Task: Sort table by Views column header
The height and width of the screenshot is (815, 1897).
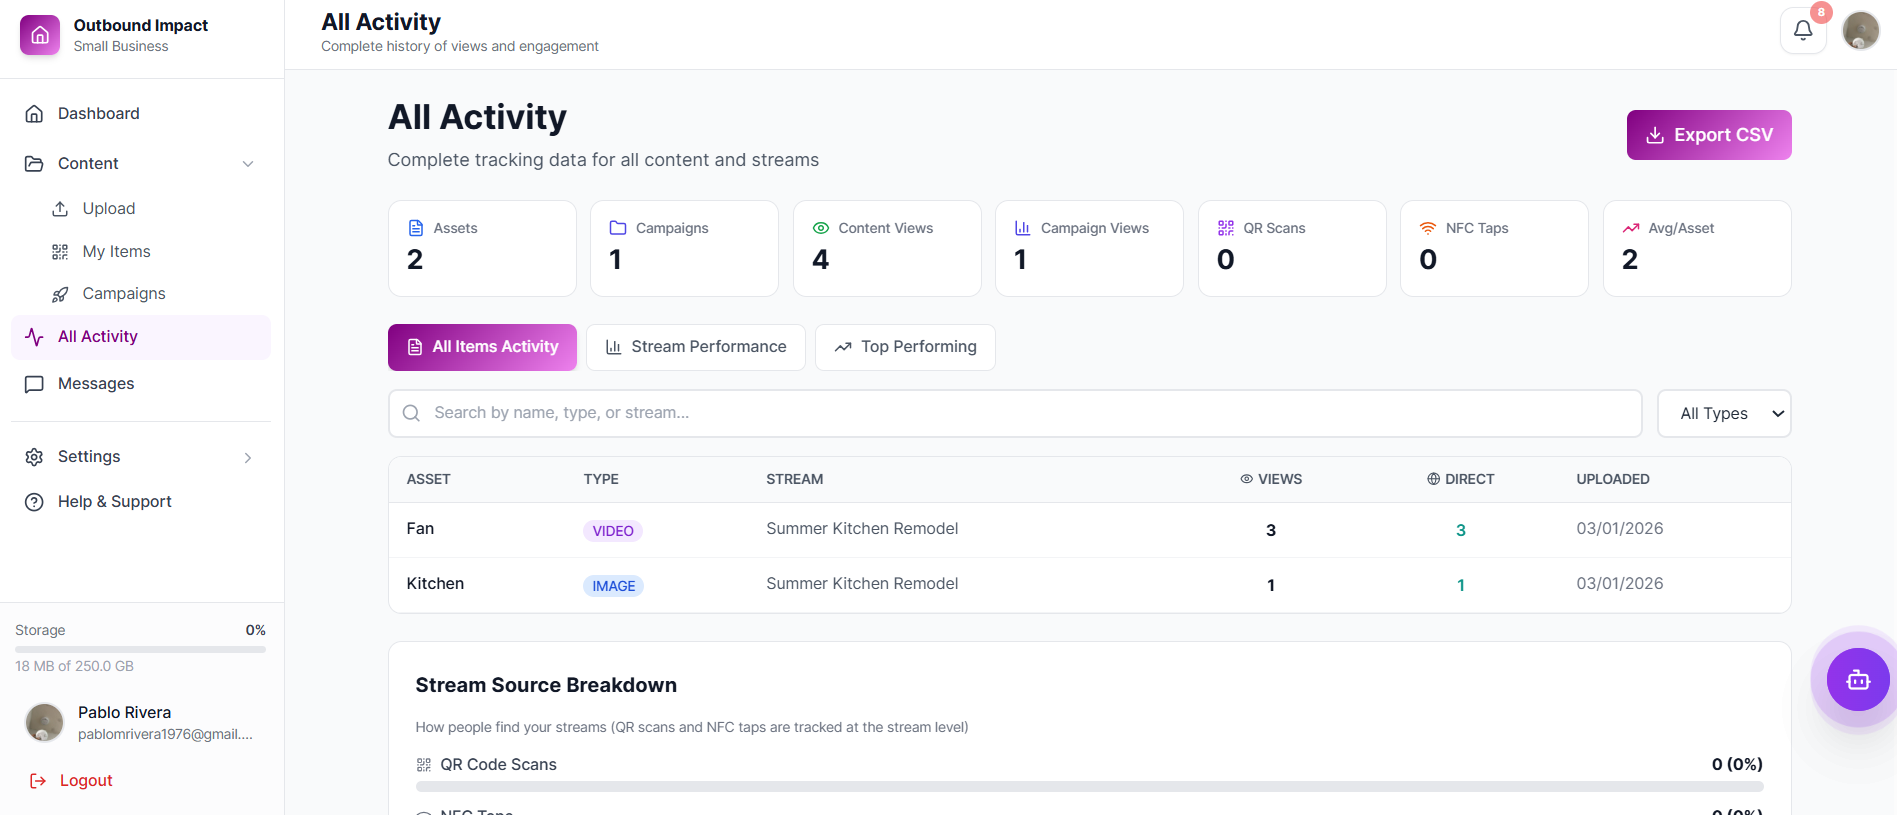Action: 1271,480
